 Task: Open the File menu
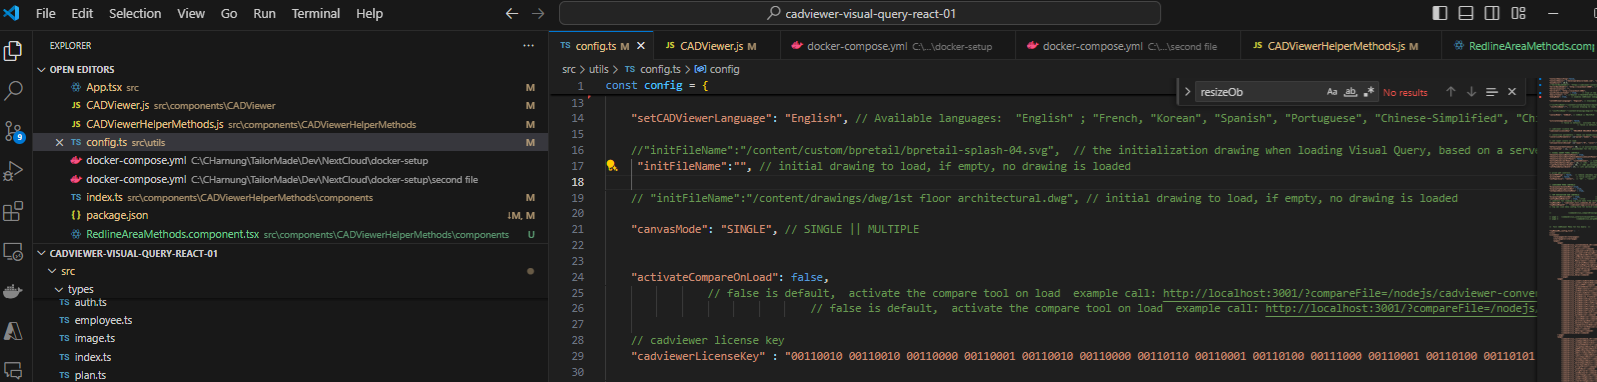click(x=46, y=13)
